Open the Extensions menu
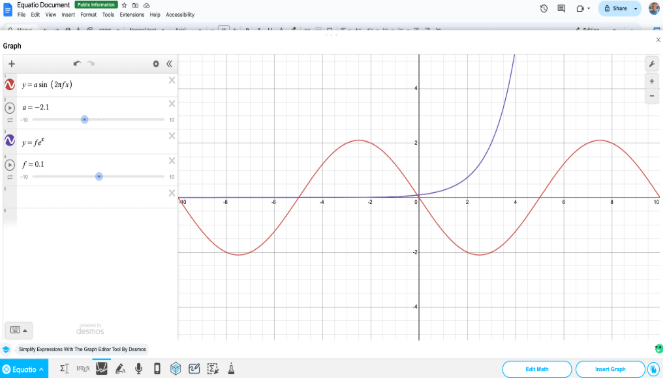Viewport: 663px width, 378px height. [132, 15]
